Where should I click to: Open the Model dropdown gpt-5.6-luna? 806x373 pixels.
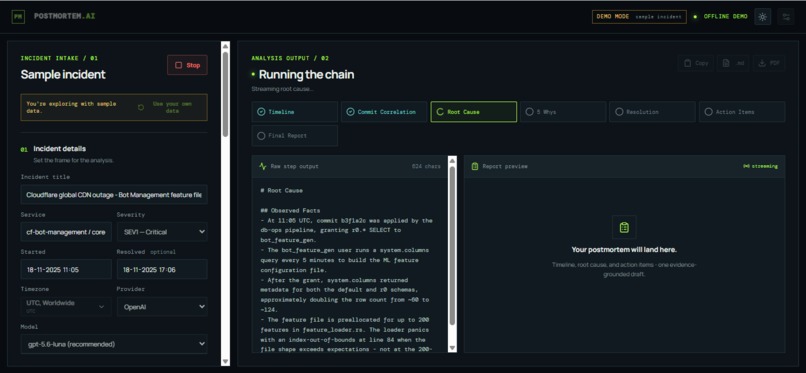(114, 344)
